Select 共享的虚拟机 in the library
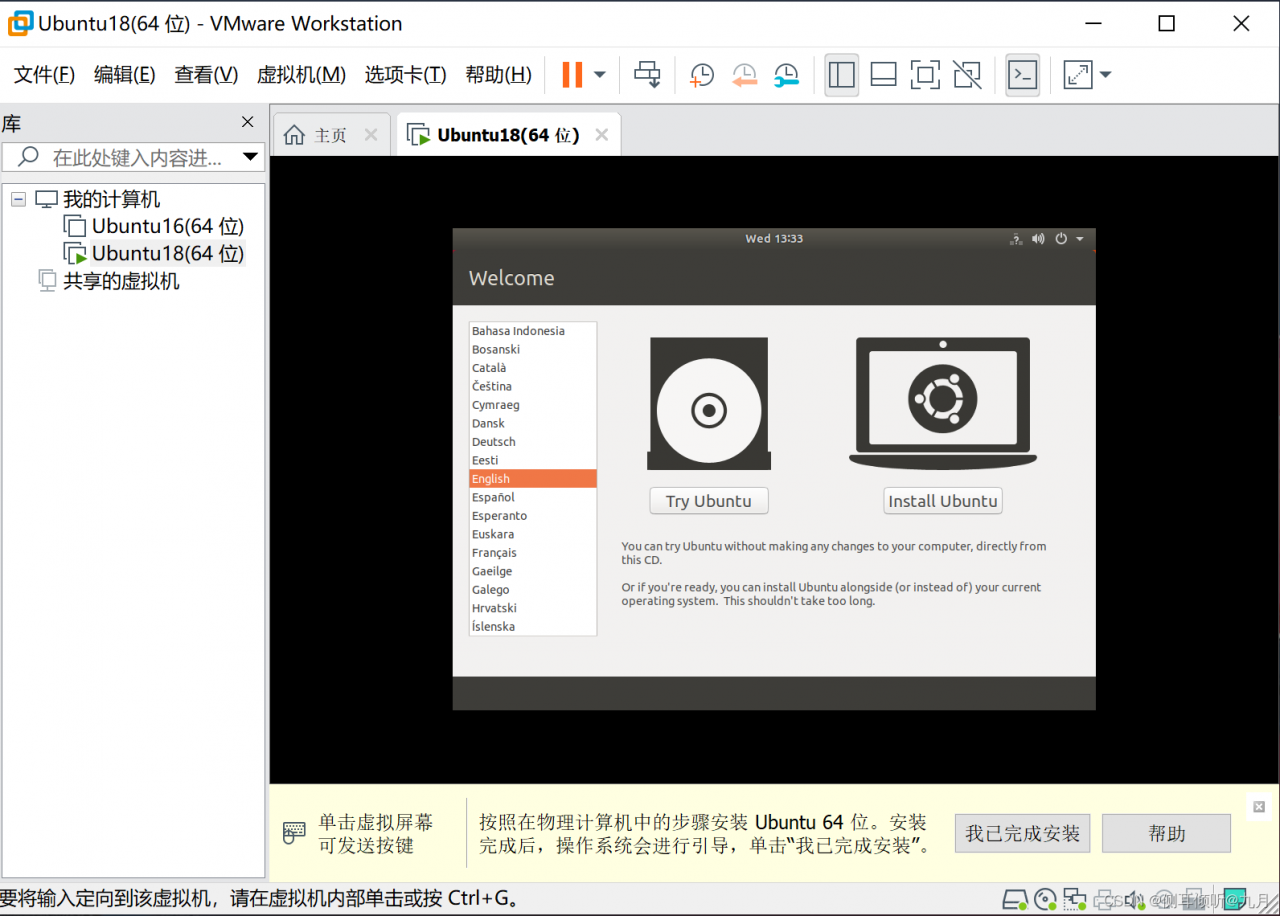The height and width of the screenshot is (916, 1280). pyautogui.click(x=121, y=281)
